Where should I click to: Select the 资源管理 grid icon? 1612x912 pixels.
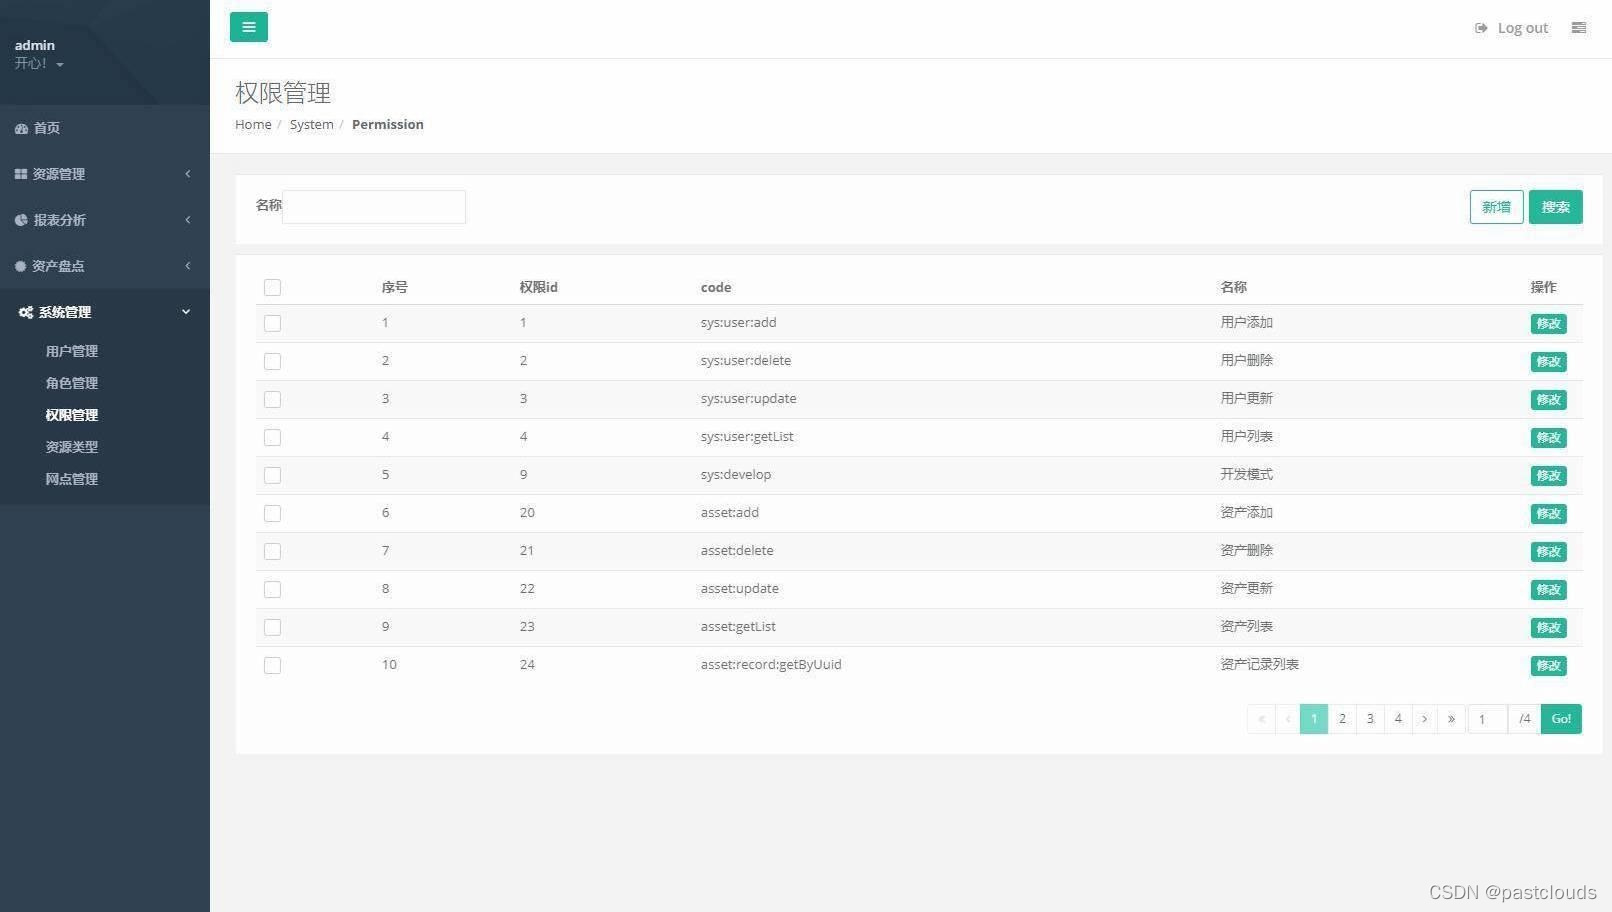point(21,174)
